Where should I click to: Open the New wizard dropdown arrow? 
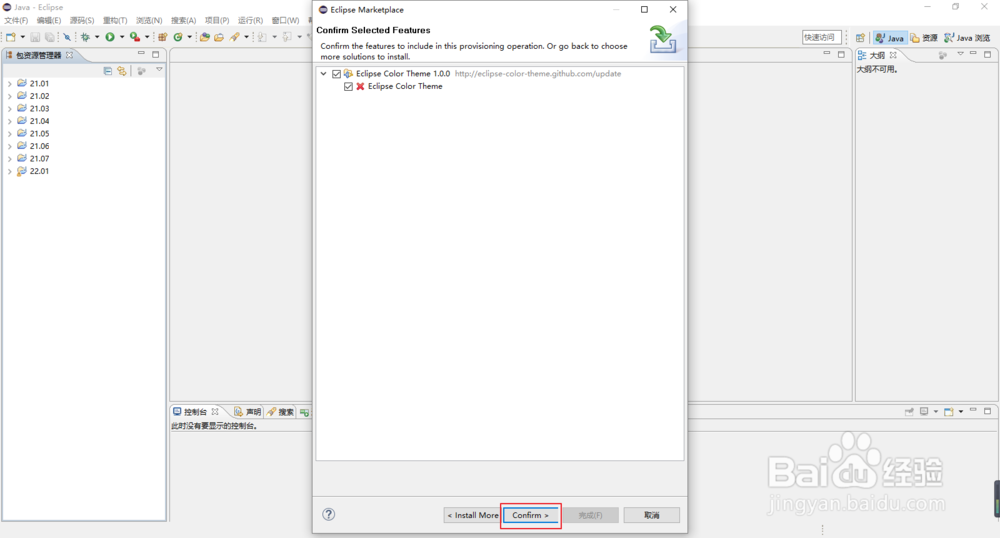(x=22, y=37)
